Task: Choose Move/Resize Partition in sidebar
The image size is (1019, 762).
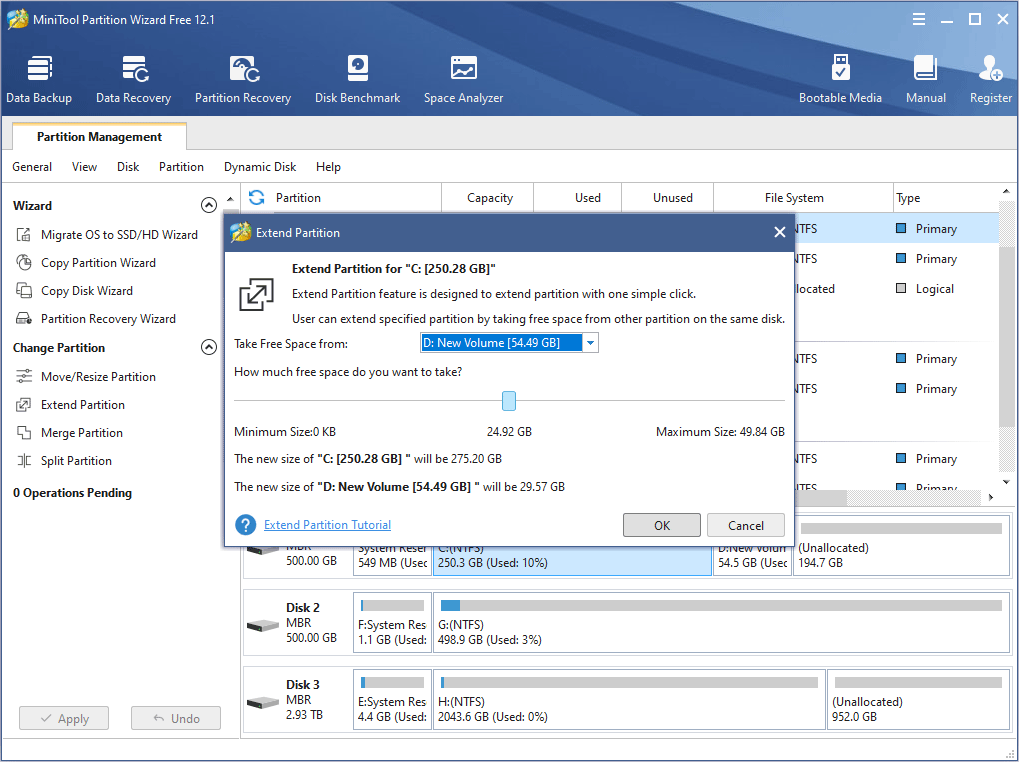Action: coord(86,376)
